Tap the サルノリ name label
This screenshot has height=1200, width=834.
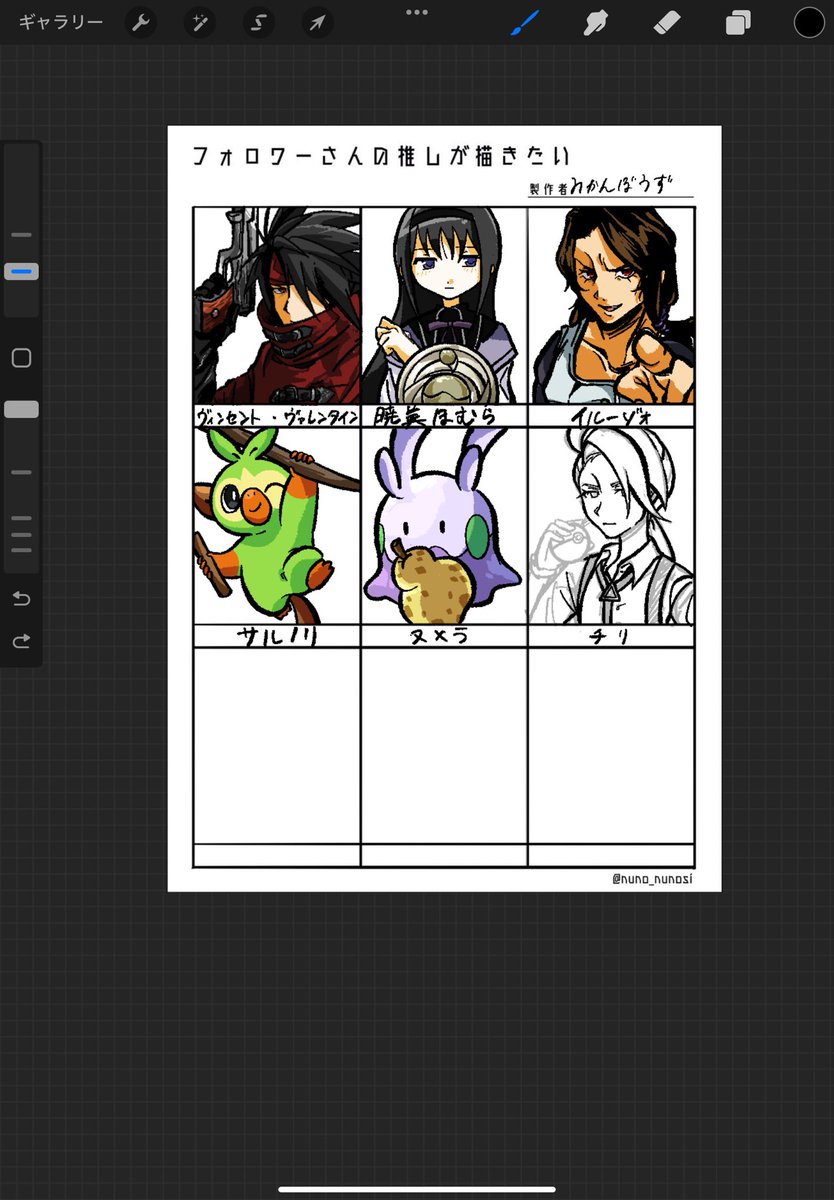277,637
